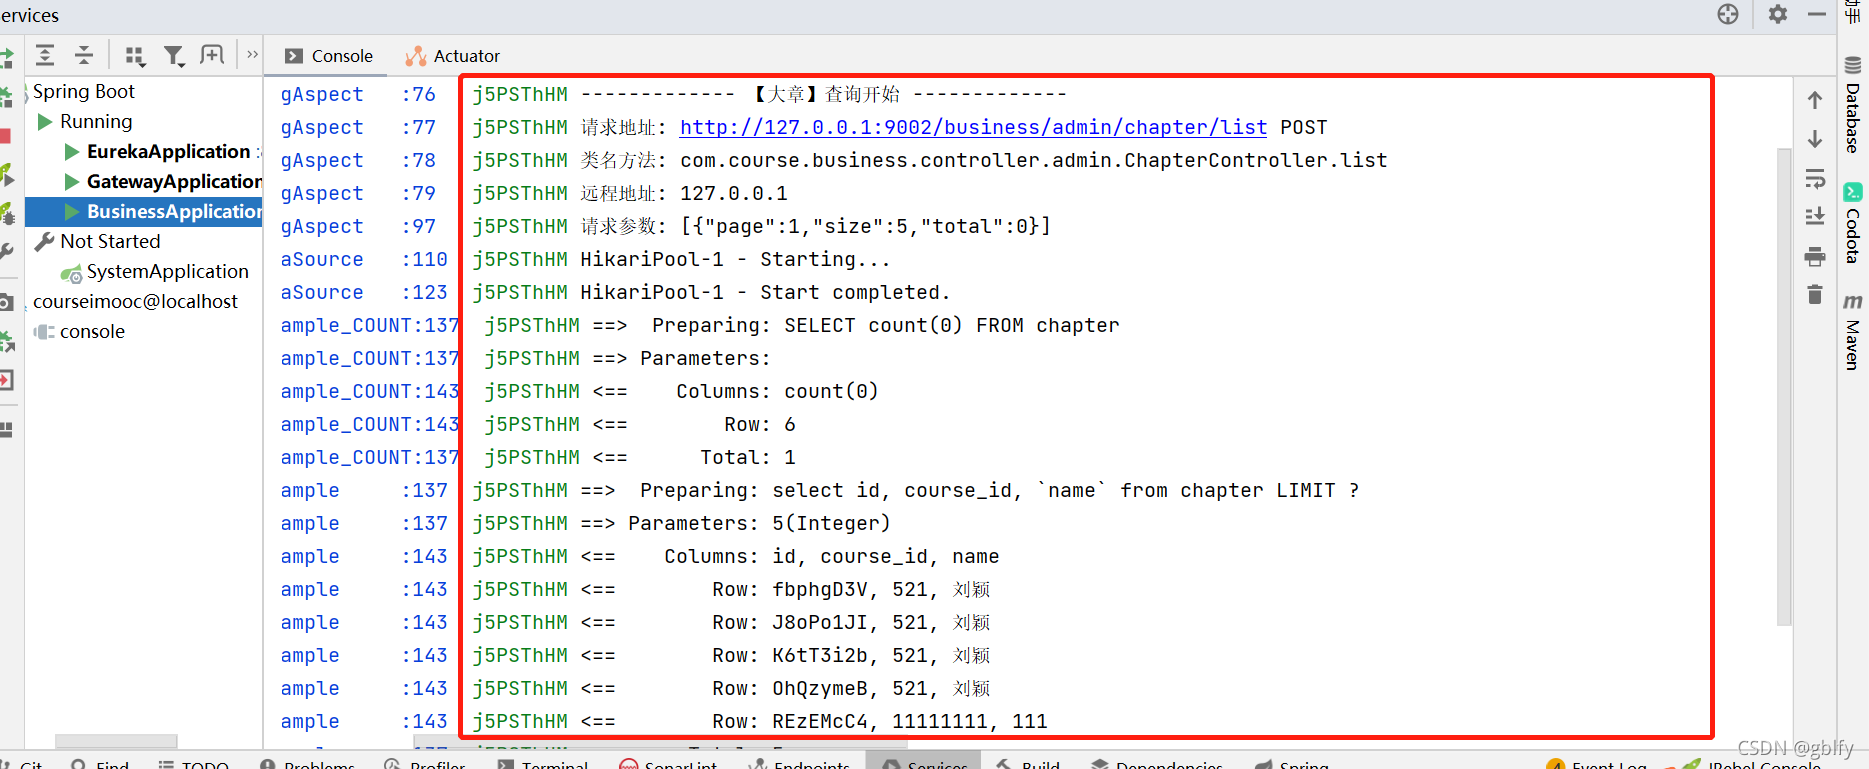Open the Database side tool window
The image size is (1869, 769).
(x=1853, y=104)
